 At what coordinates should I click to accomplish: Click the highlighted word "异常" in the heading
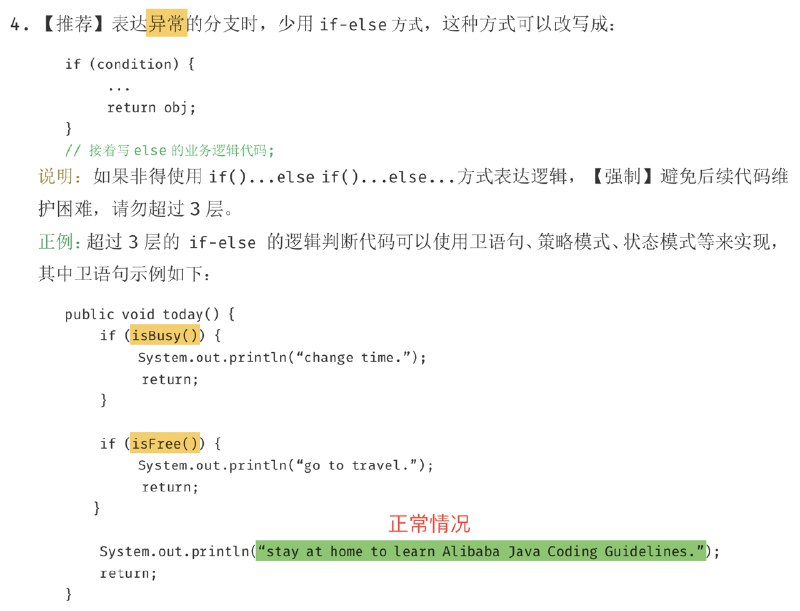(168, 25)
